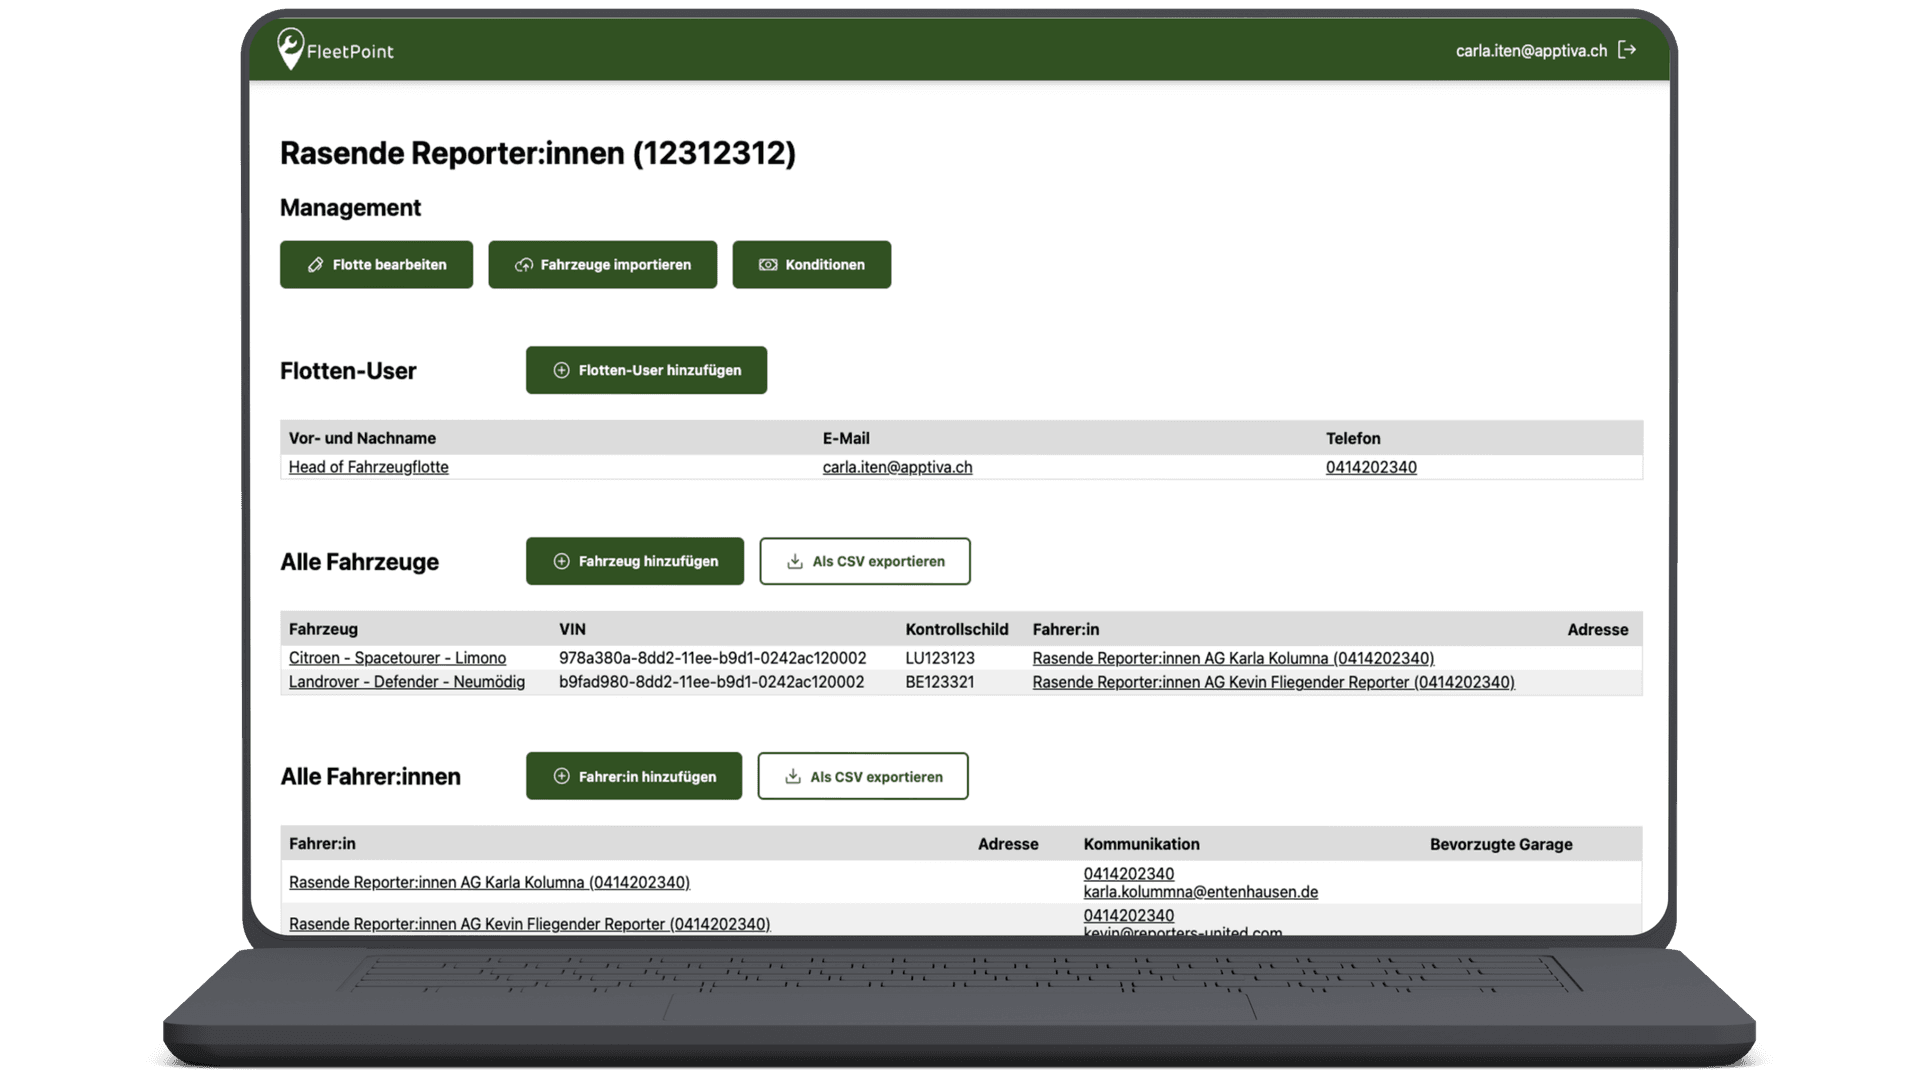This screenshot has height=1080, width=1920.
Task: Click Karla Kolumna driver link in vehicles table
Action: pos(1232,658)
